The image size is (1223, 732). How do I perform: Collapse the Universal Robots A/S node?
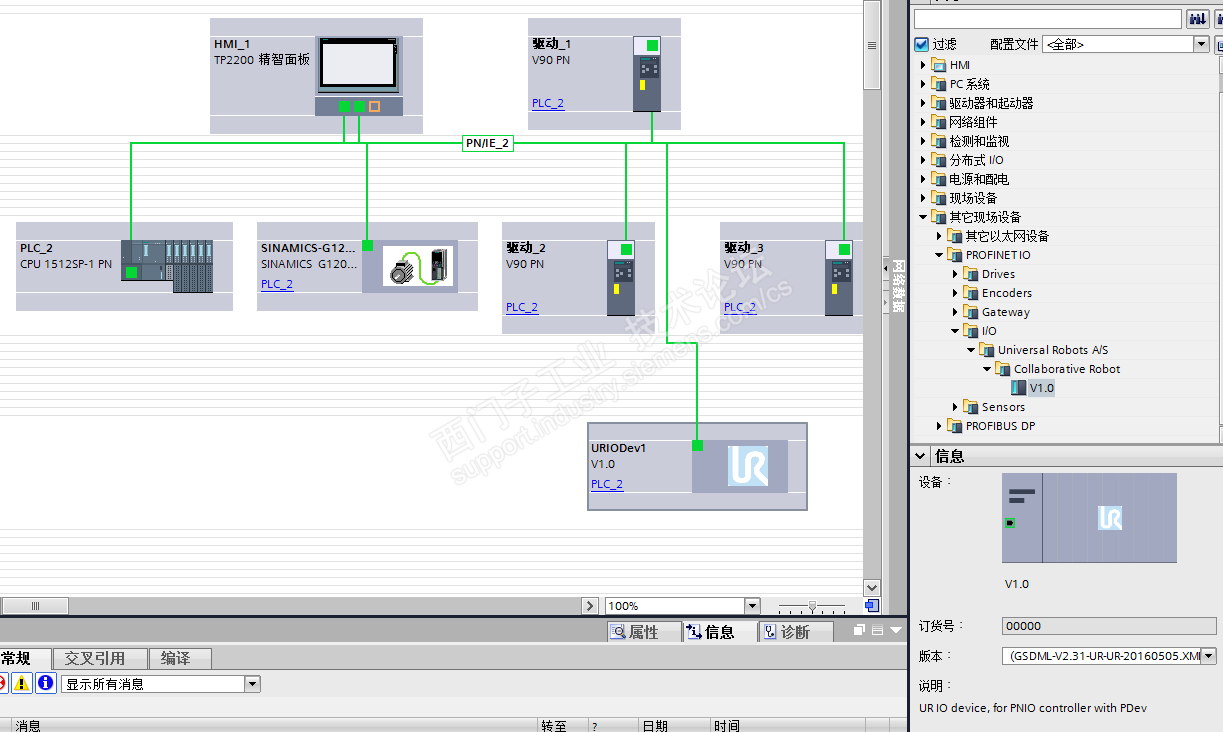(x=971, y=350)
